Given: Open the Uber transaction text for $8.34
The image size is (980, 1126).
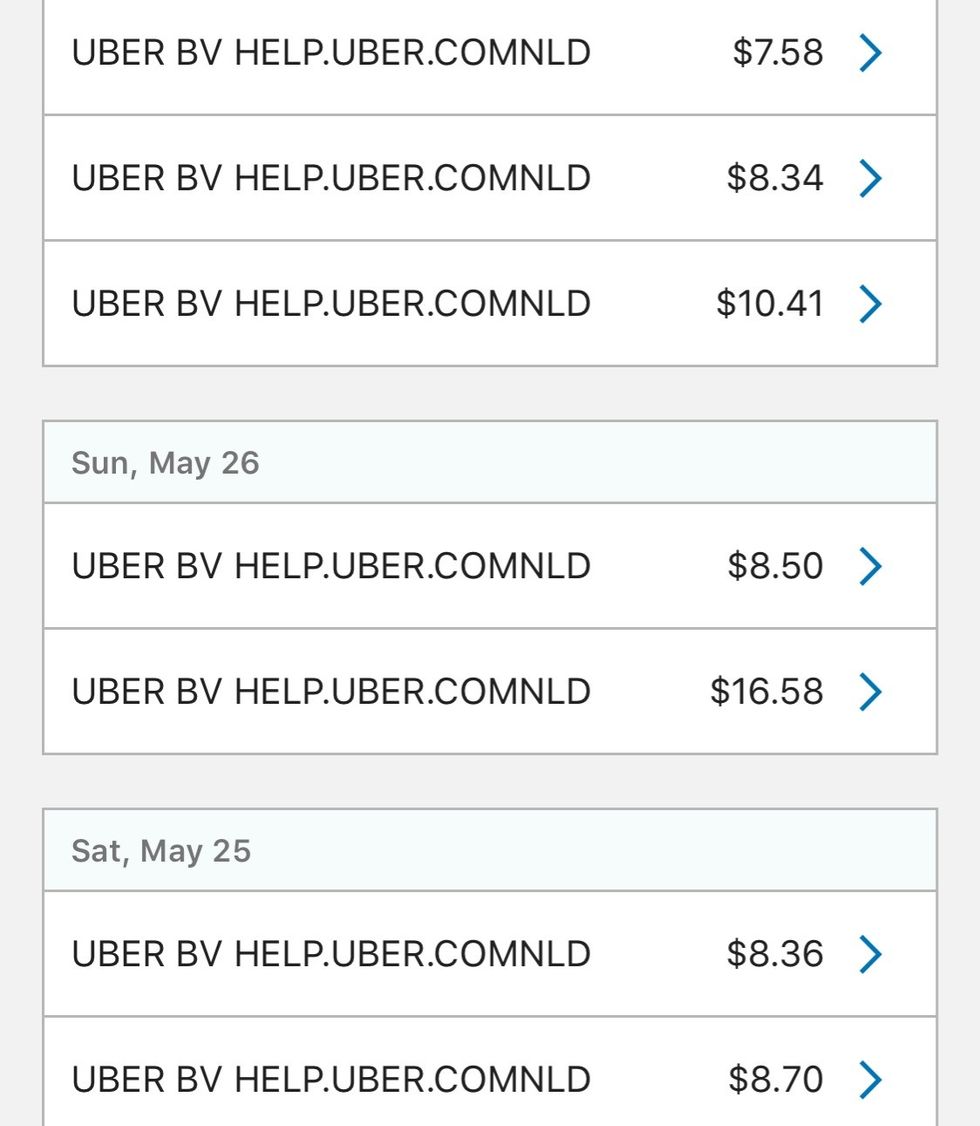Looking at the screenshot, I should [331, 178].
